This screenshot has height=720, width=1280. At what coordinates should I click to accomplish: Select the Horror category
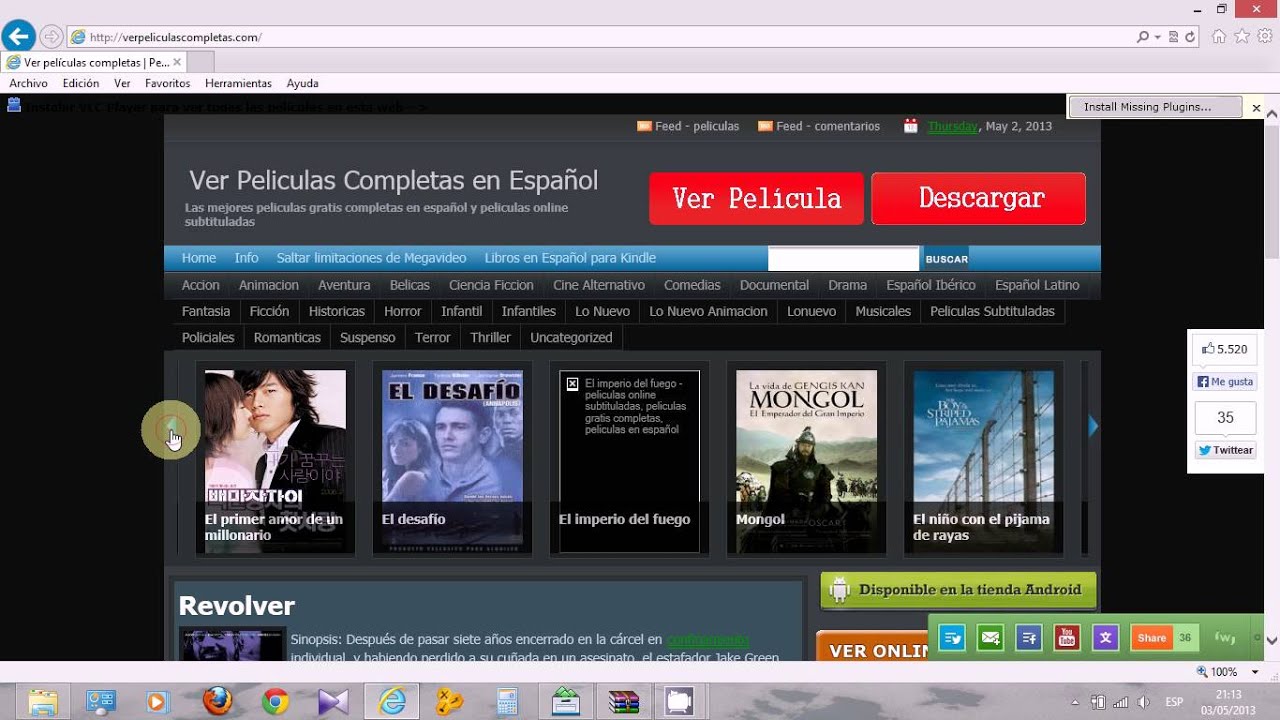coord(403,311)
